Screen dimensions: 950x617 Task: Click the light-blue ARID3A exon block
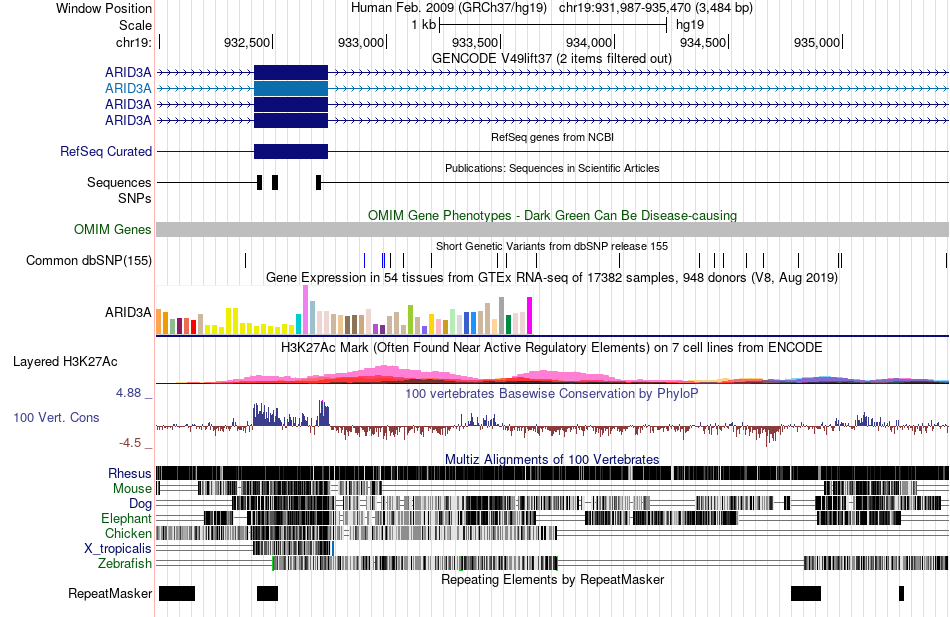[291, 88]
